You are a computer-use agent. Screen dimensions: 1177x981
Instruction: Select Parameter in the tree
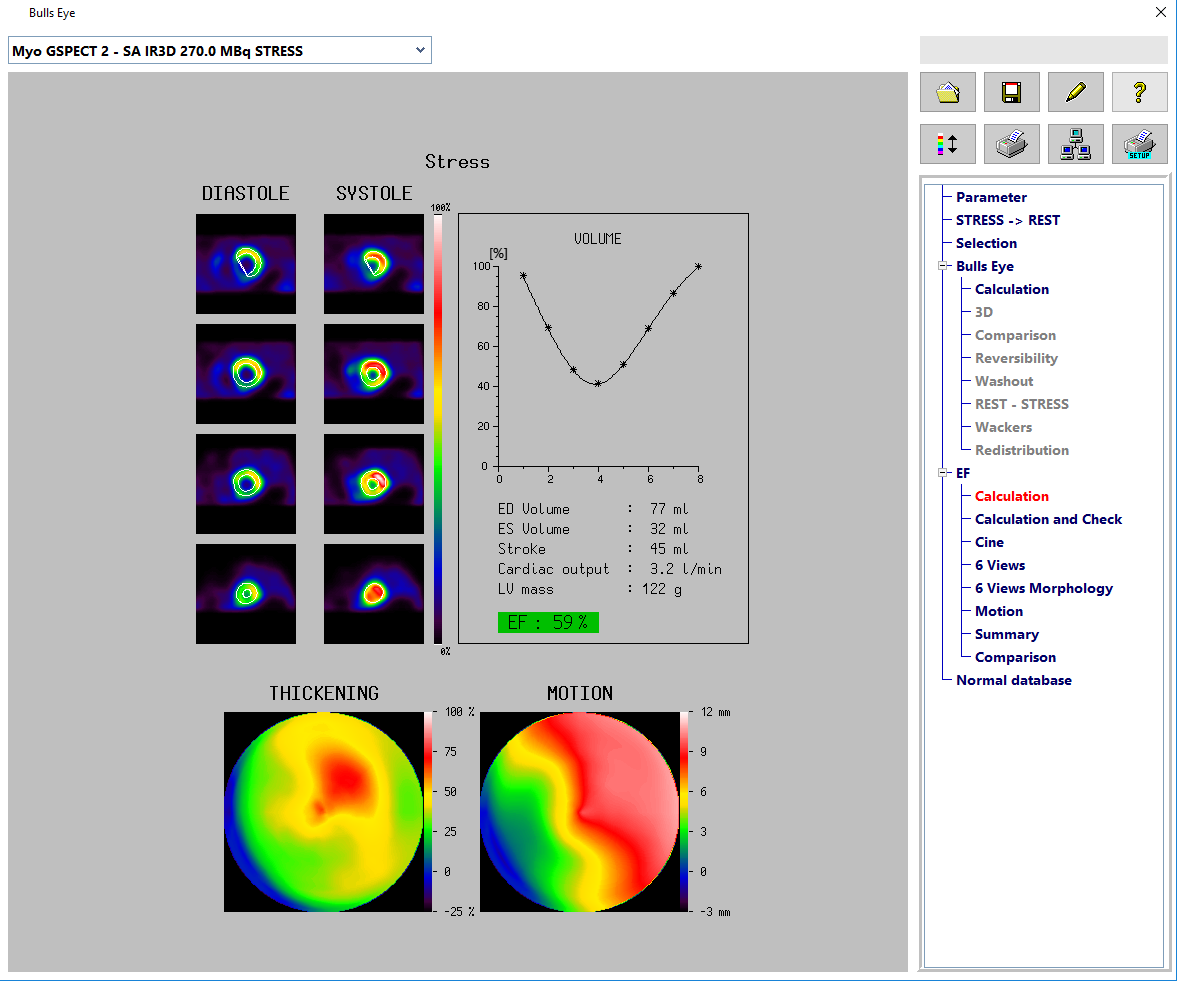click(x=991, y=197)
